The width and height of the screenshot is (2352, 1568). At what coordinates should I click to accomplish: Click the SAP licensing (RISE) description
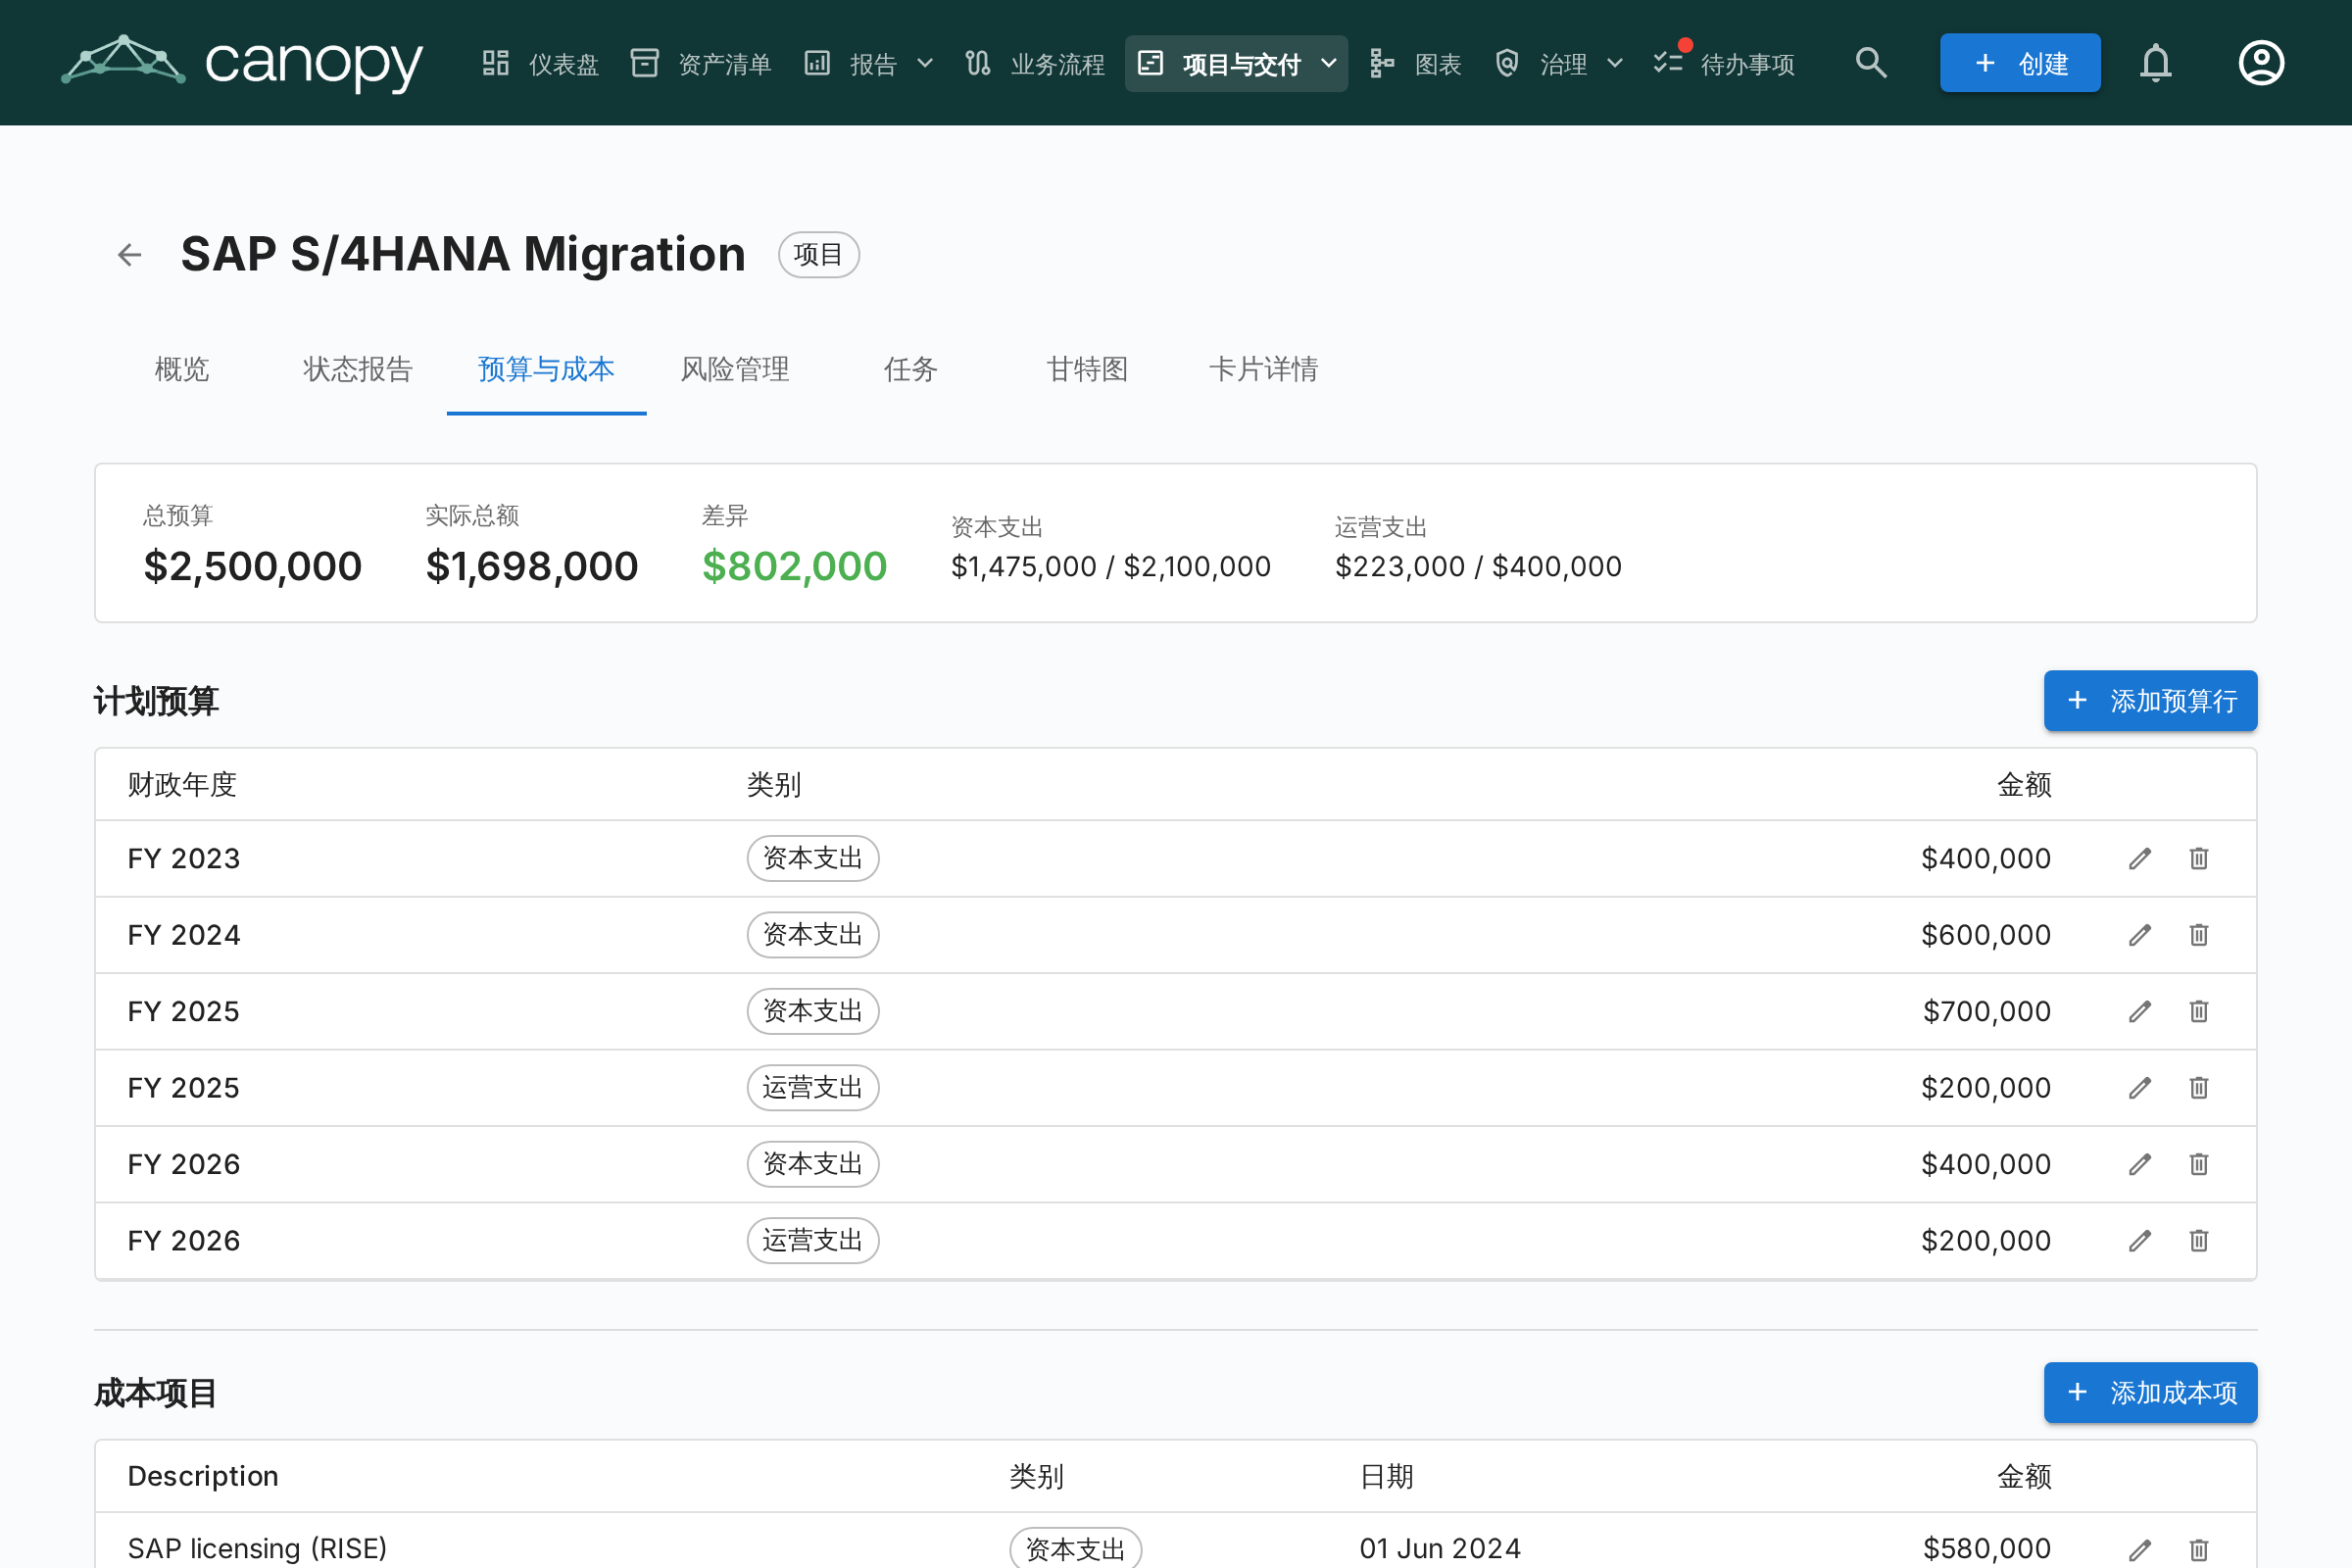coord(258,1549)
